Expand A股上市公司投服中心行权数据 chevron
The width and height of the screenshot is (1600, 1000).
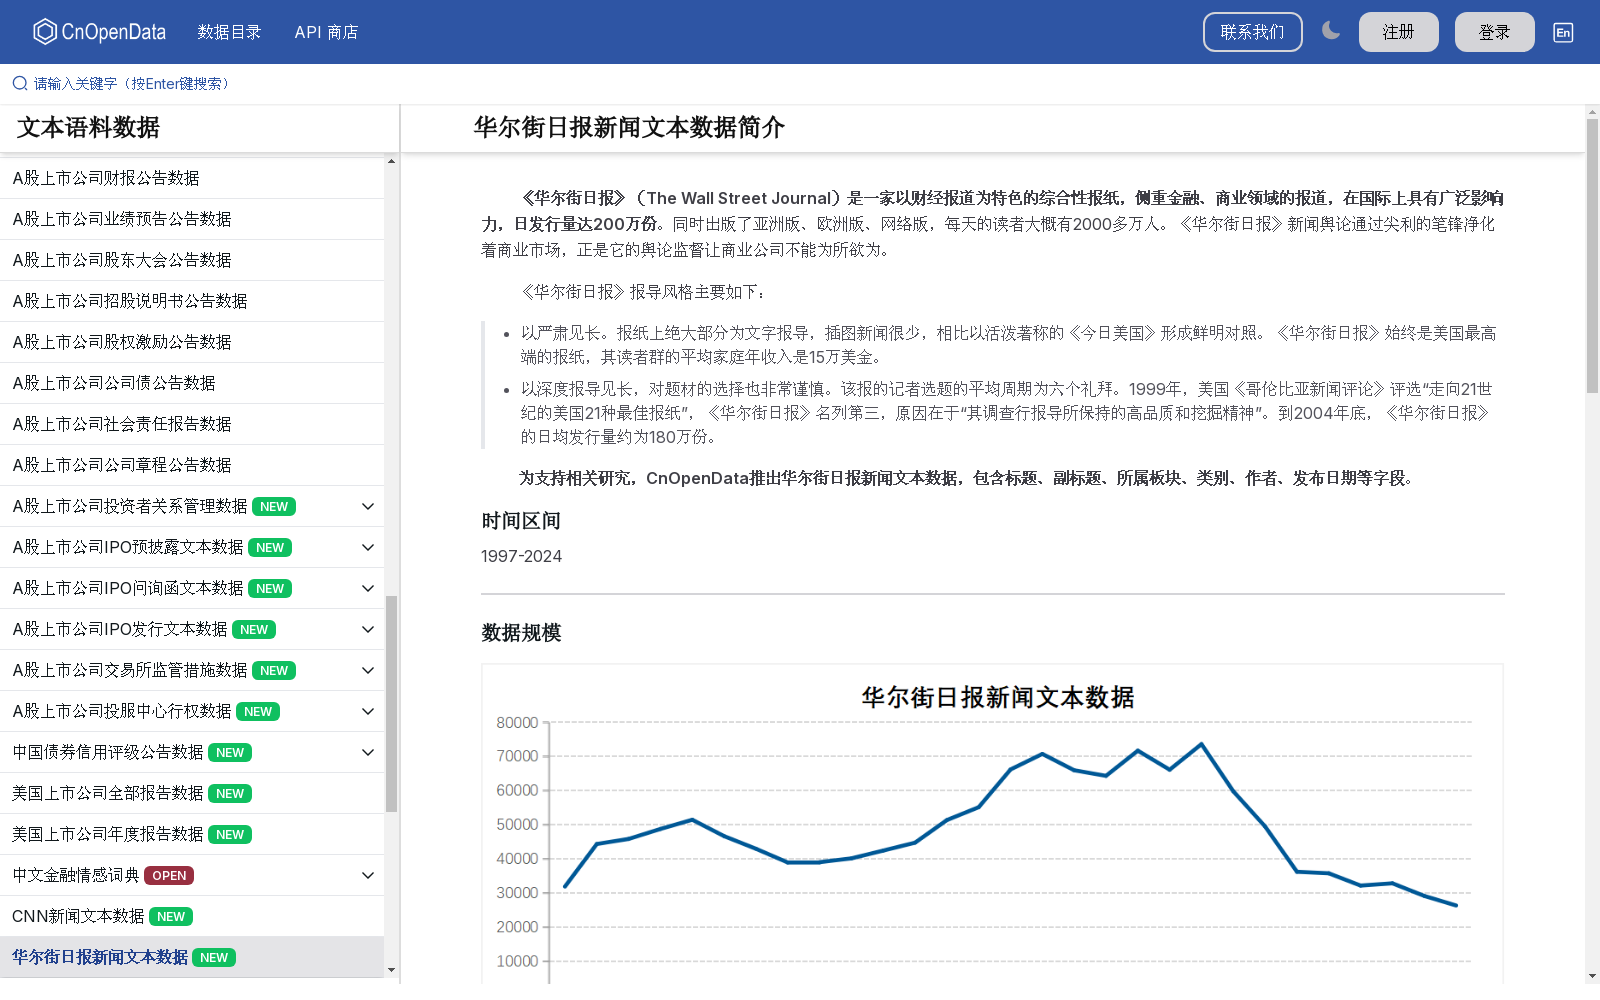click(x=368, y=711)
